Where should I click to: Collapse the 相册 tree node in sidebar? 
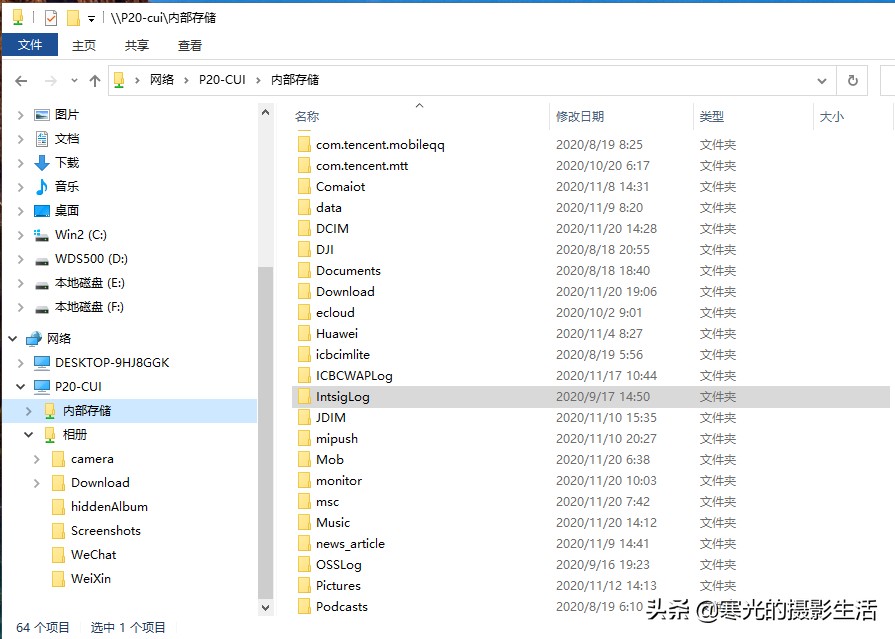[29, 434]
